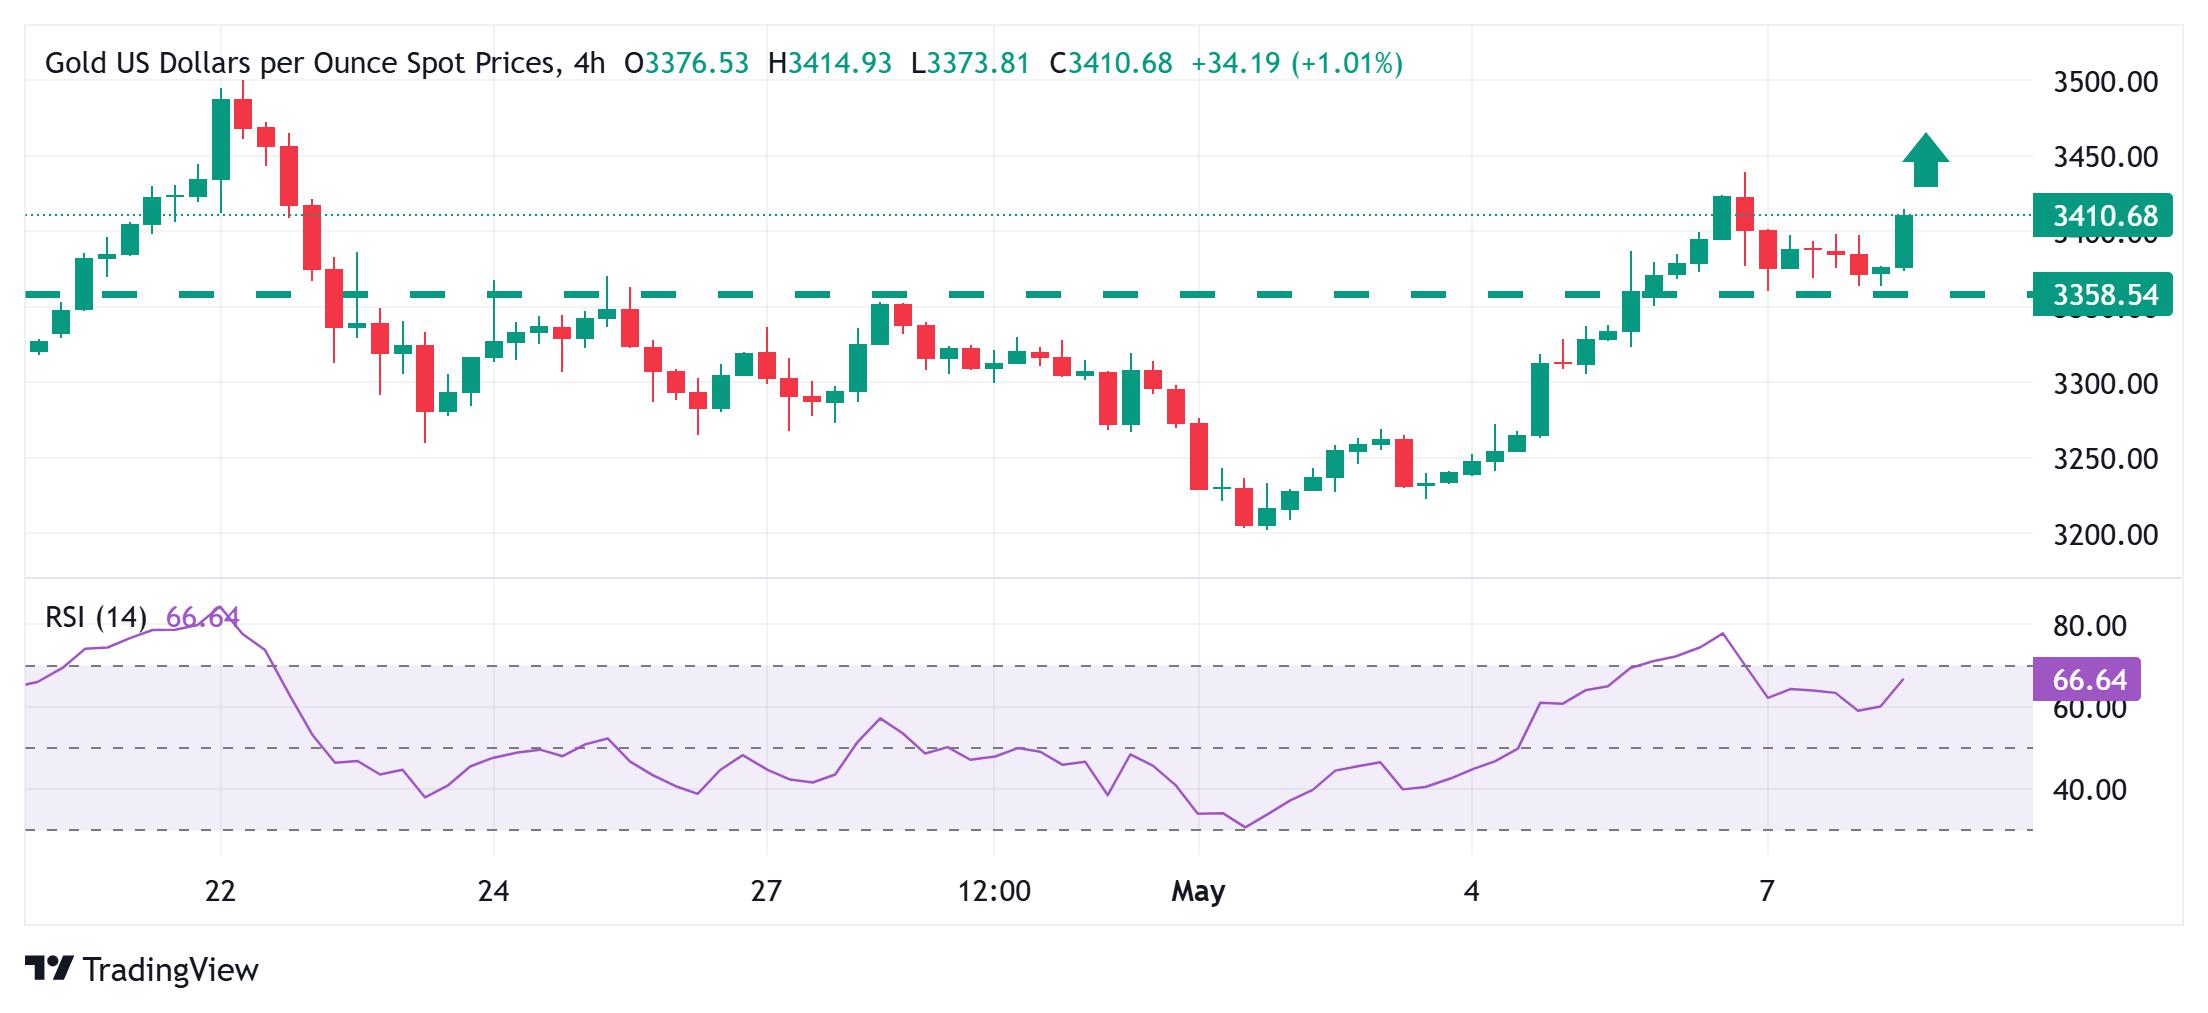Click the tall green candle near 3500 peak
Viewport: 2208px width, 1013px height.
(221, 140)
